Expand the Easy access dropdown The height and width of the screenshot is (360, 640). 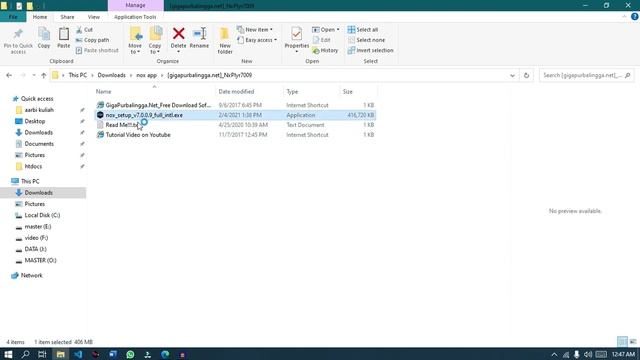[x=257, y=40]
